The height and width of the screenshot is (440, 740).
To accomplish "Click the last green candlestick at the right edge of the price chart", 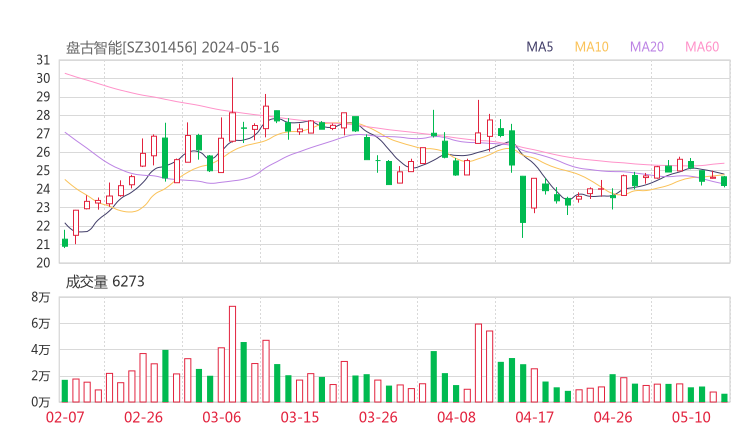I will point(724,181).
